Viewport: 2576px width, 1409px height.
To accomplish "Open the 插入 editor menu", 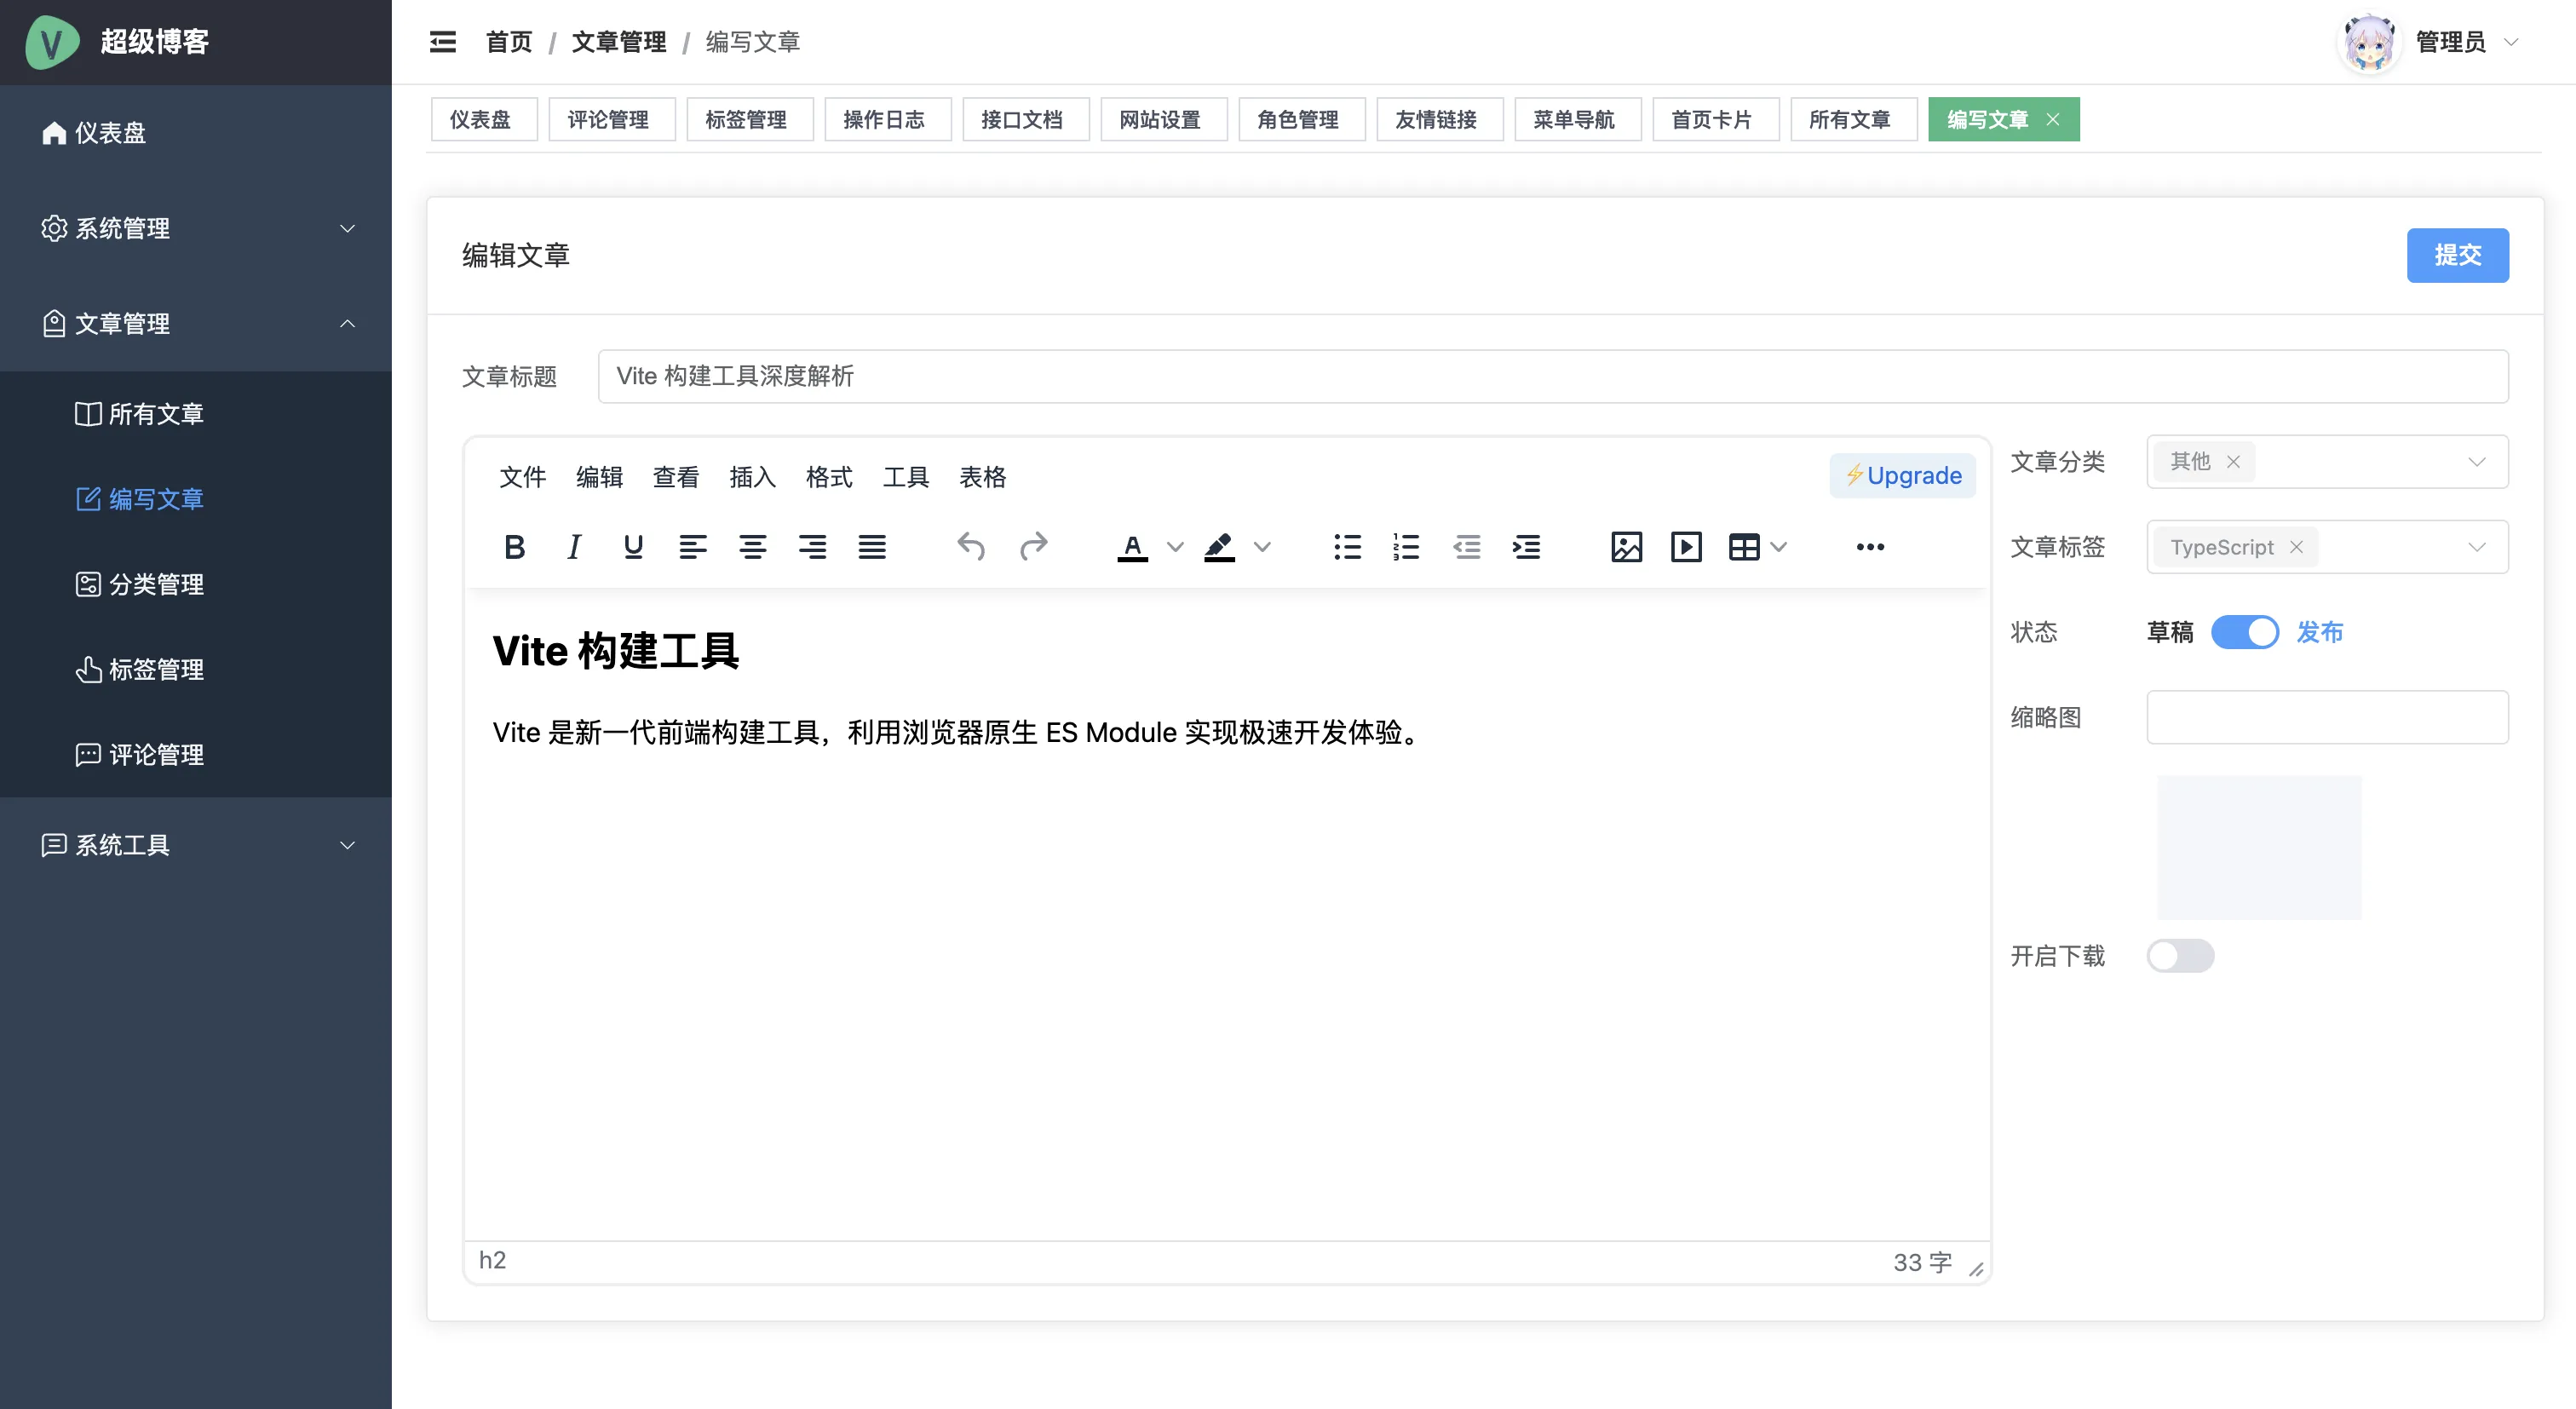I will pos(752,477).
